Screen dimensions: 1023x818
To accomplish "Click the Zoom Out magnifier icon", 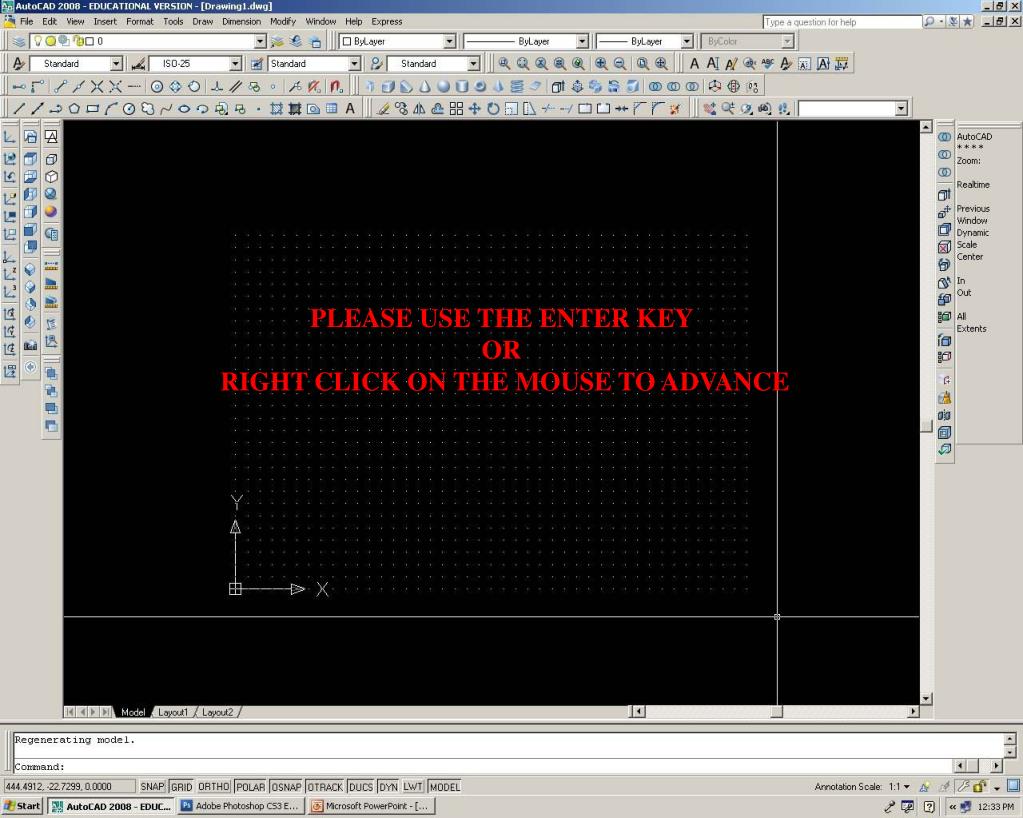I will pyautogui.click(x=619, y=63).
